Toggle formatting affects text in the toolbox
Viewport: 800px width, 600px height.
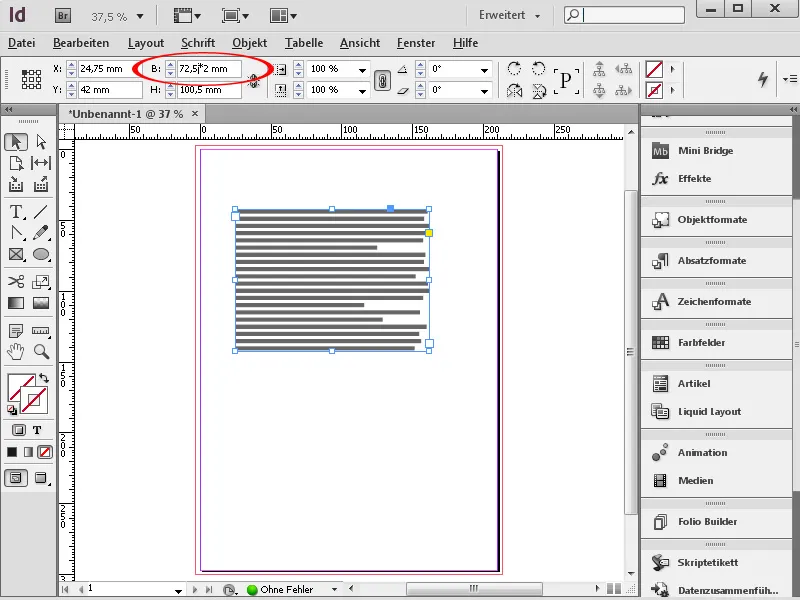pos(35,429)
